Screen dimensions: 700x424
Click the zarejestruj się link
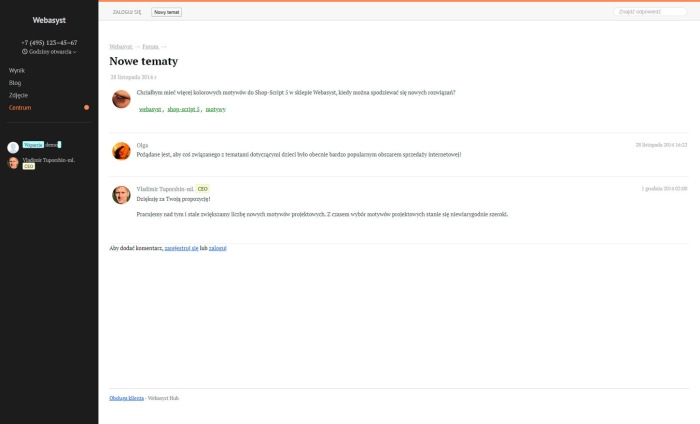coord(181,247)
